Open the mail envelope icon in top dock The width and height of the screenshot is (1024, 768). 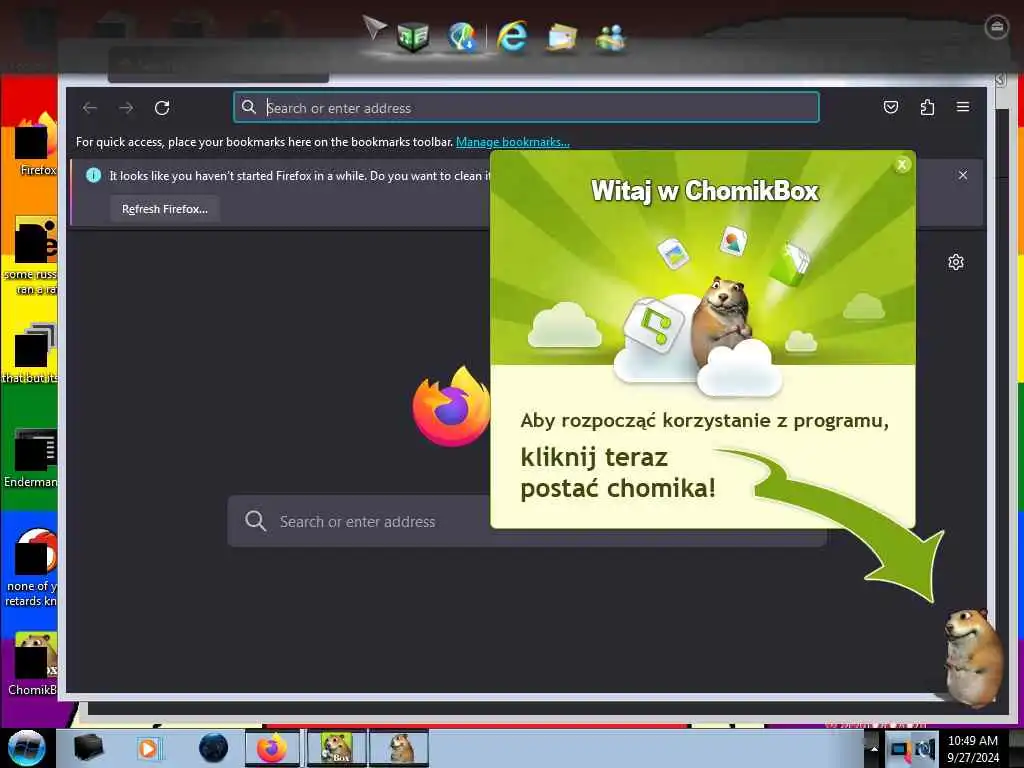click(x=562, y=37)
